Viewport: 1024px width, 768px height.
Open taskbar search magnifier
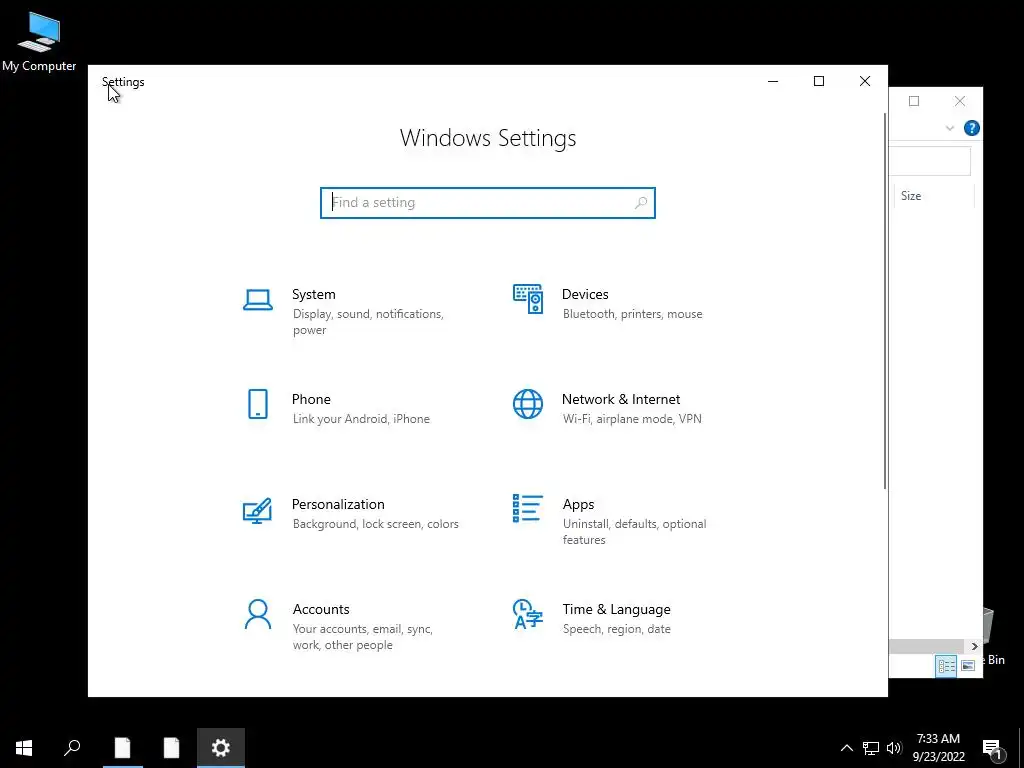click(72, 748)
